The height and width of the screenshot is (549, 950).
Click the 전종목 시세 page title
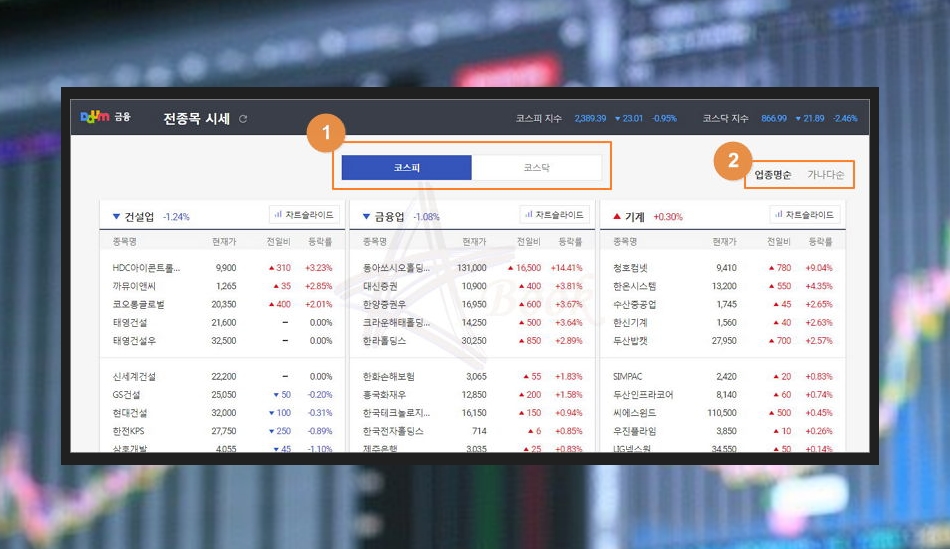196,119
